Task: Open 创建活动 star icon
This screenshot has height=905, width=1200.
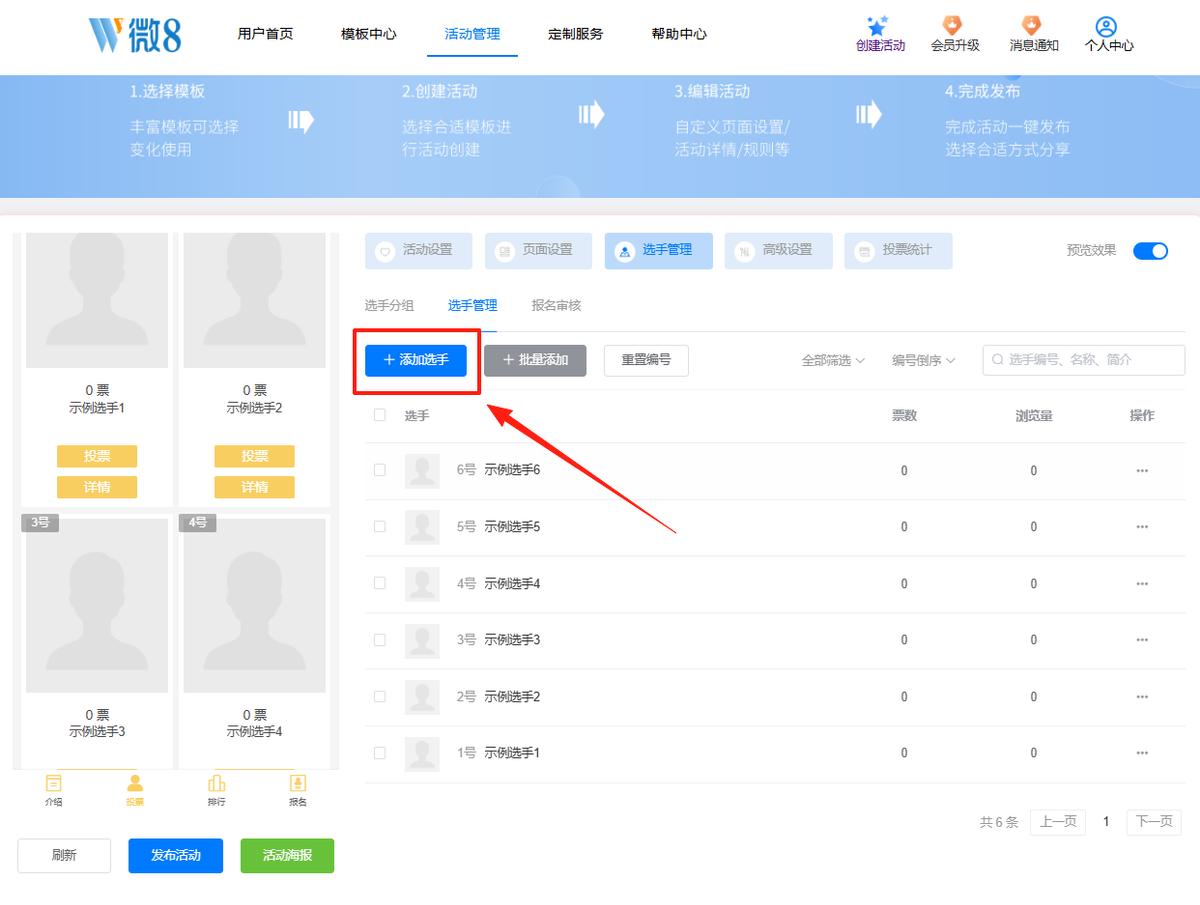Action: [x=879, y=26]
